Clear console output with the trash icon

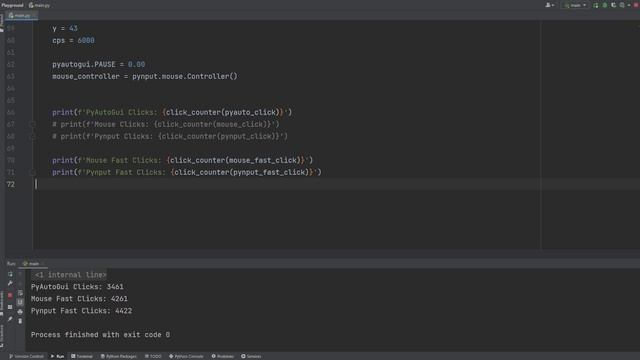pyautogui.click(x=20, y=321)
